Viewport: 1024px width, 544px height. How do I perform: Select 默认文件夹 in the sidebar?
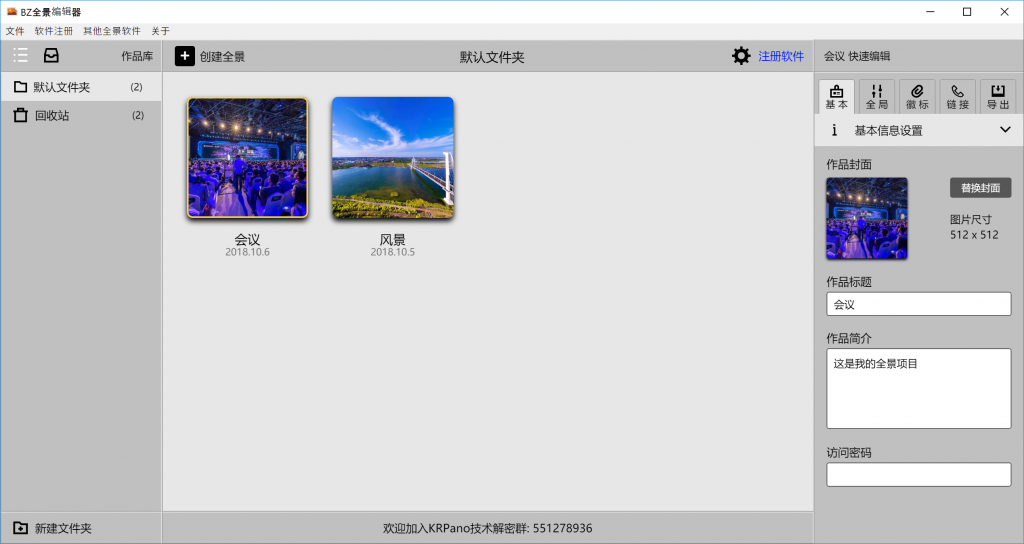click(x=81, y=87)
